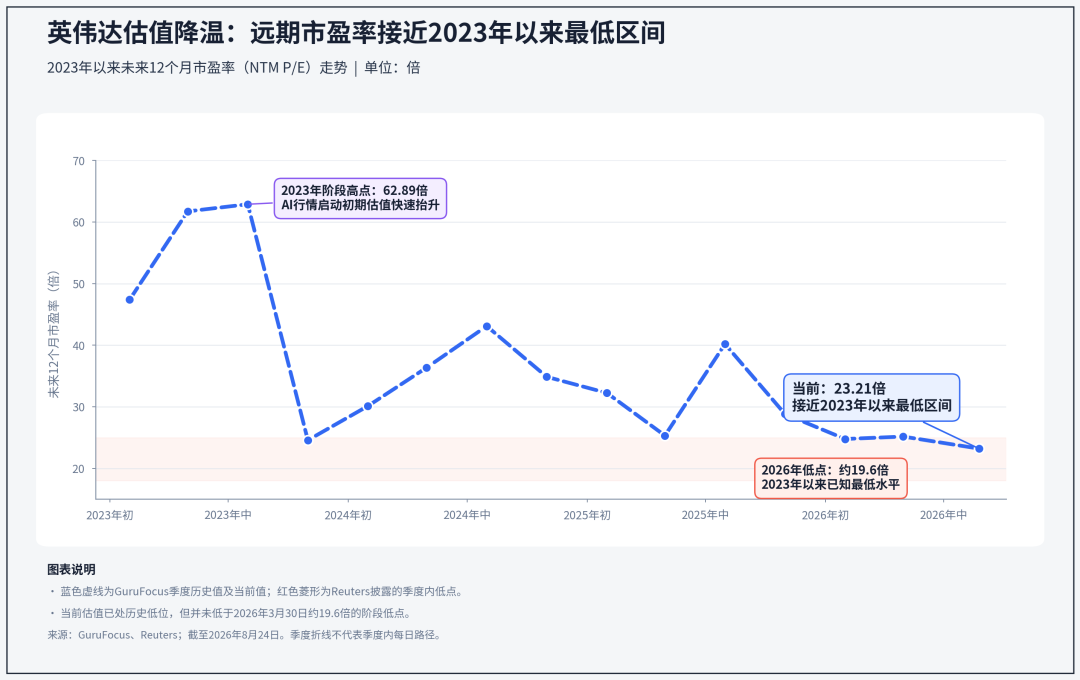Click the y-axis label 60
The height and width of the screenshot is (680, 1080).
(79, 223)
